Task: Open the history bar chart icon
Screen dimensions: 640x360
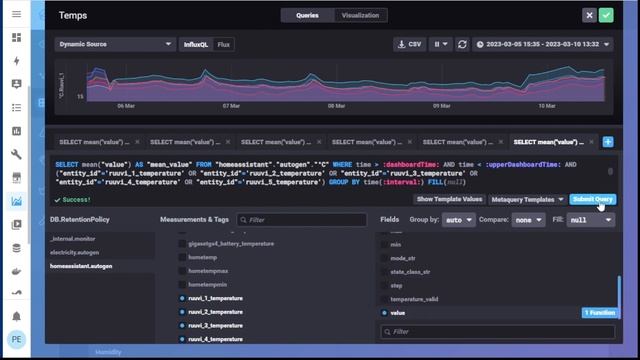Action: pos(16,131)
